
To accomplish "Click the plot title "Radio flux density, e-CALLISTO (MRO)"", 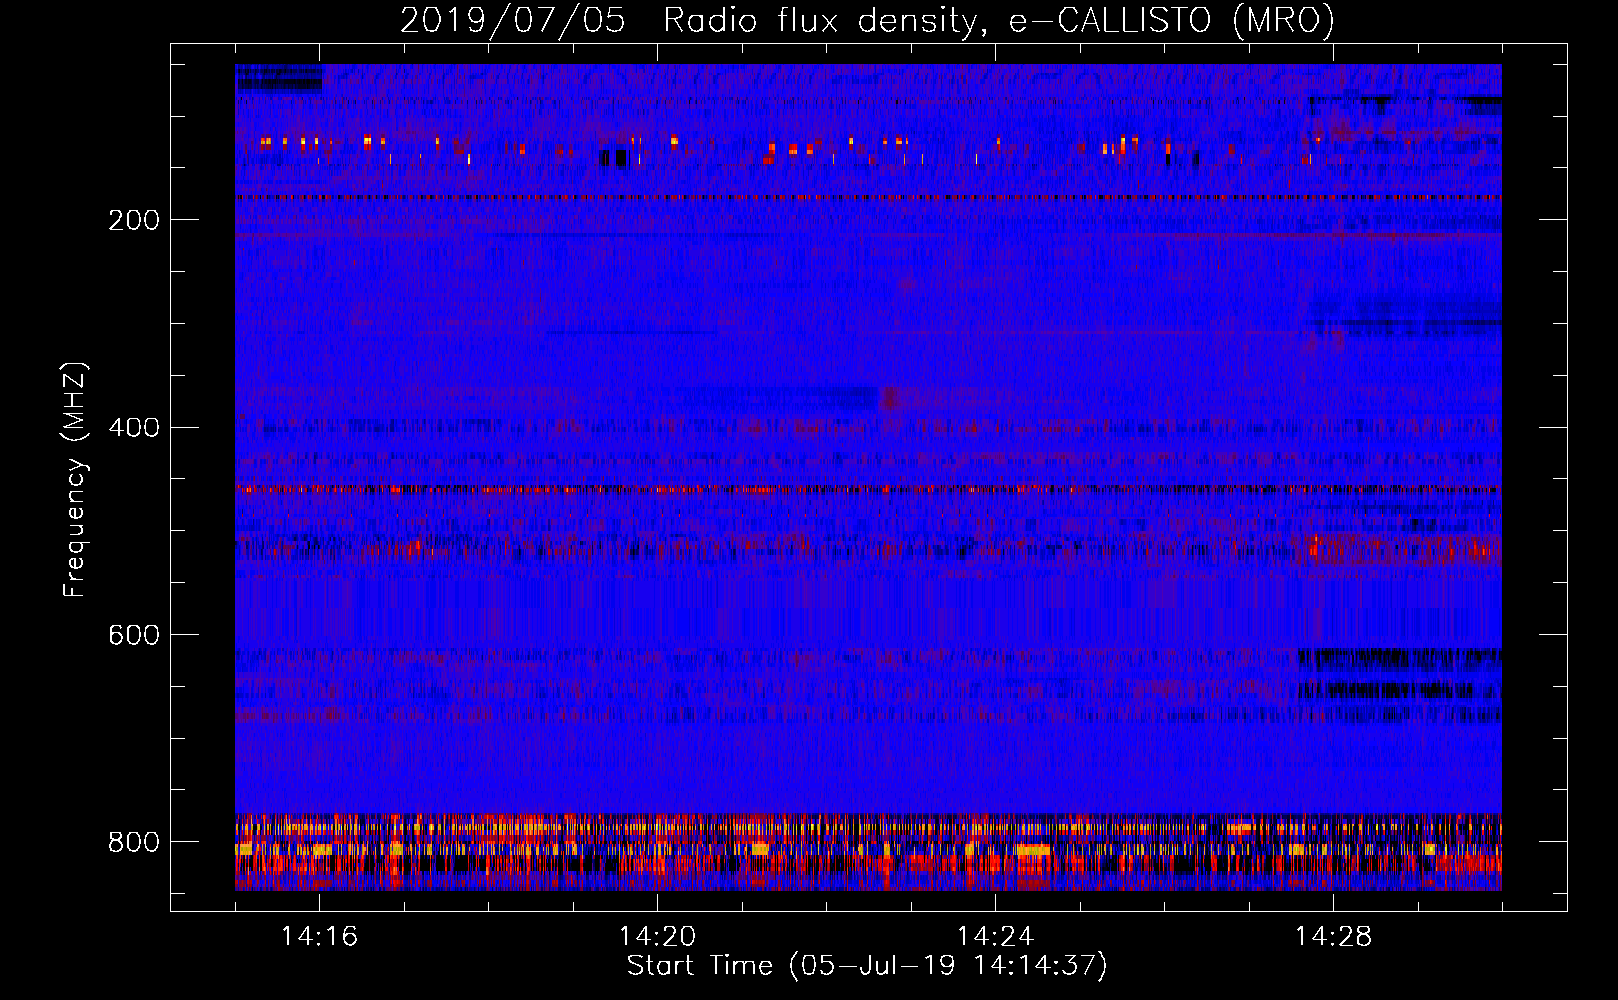I will click(999, 20).
